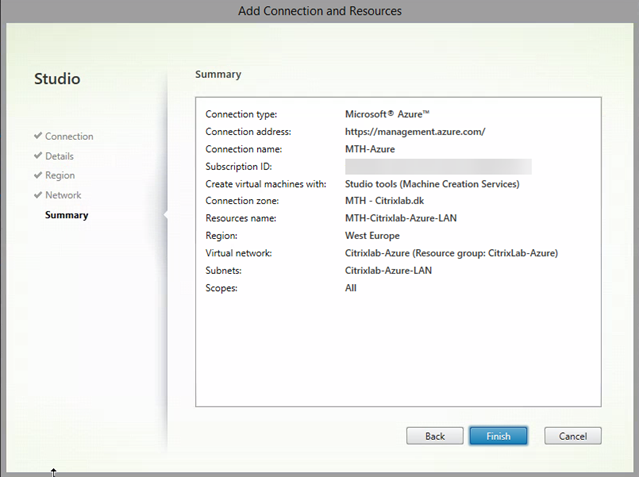Image resolution: width=639 pixels, height=477 pixels.
Task: Click the blurred Subscription ID value
Action: (438, 167)
